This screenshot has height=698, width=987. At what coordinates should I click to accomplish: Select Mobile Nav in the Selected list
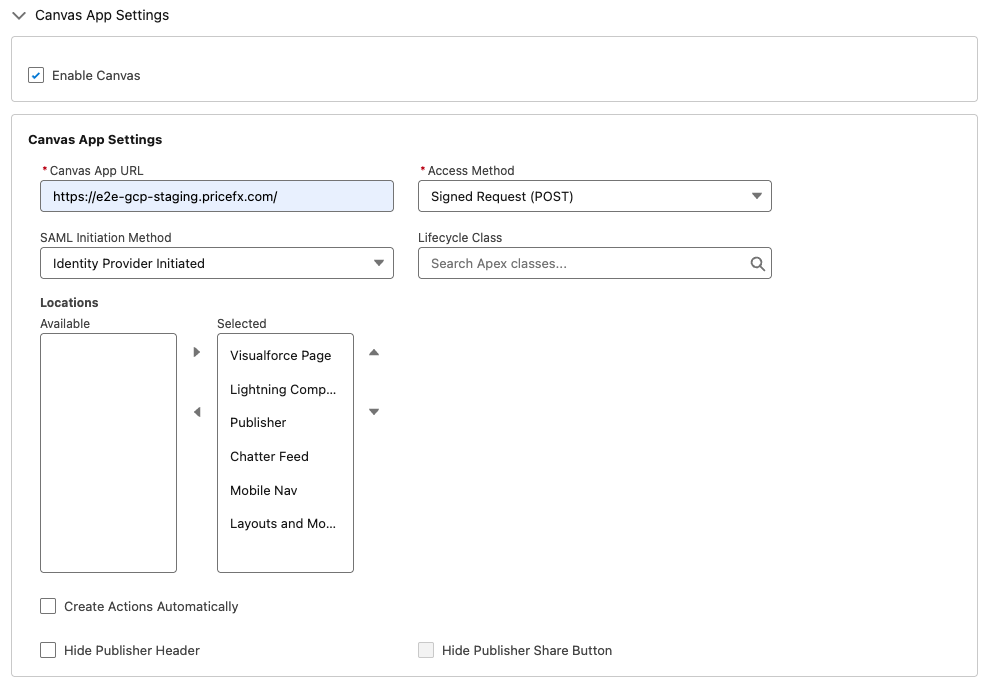tap(263, 490)
